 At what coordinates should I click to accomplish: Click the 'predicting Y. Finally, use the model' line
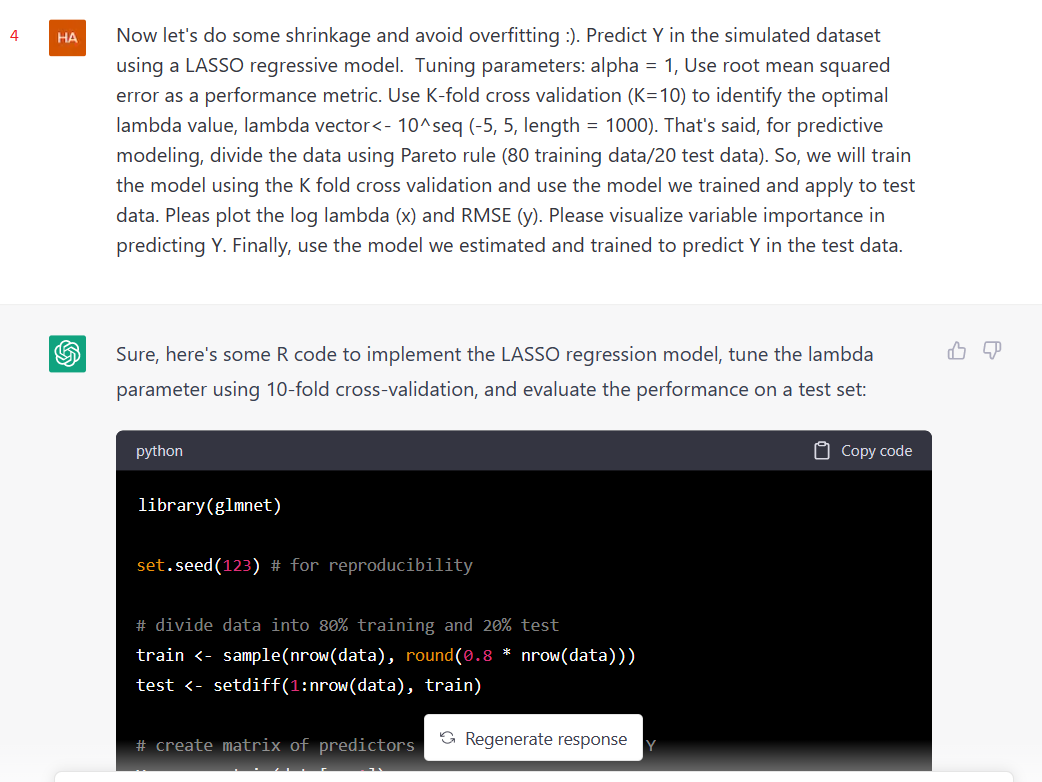(x=509, y=246)
